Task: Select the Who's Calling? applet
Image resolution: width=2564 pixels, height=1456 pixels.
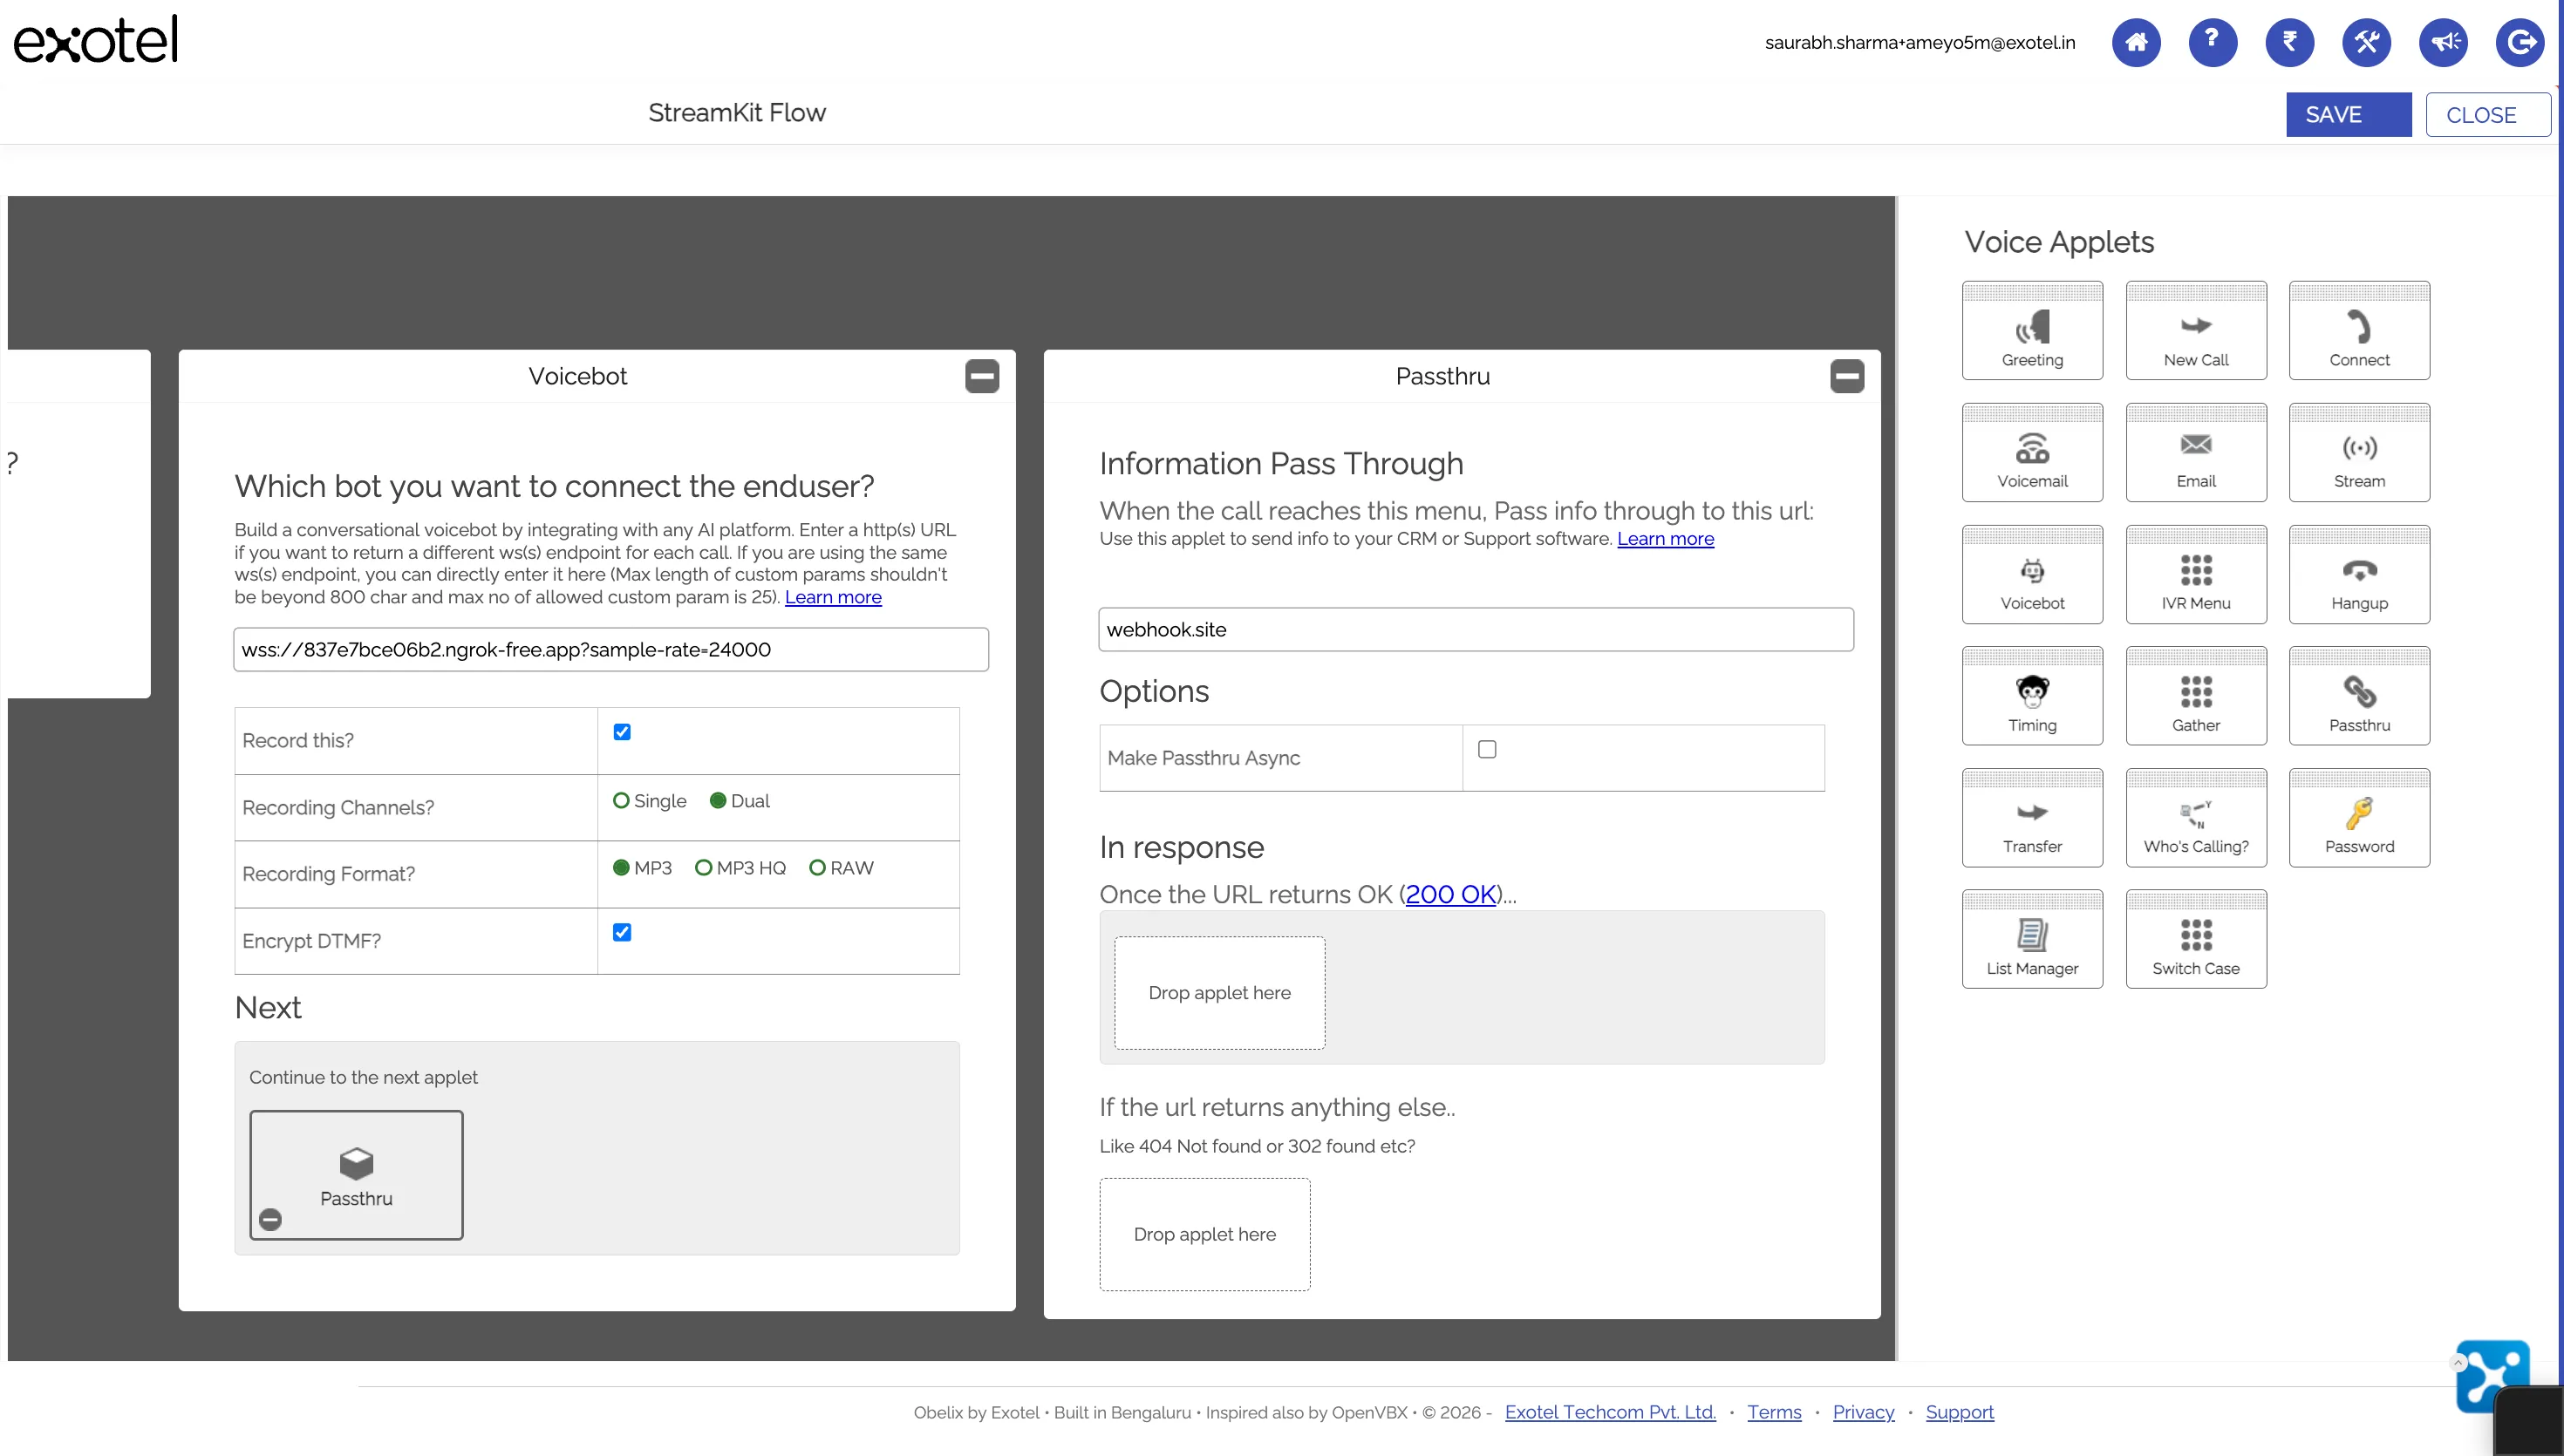Action: pos(2196,817)
